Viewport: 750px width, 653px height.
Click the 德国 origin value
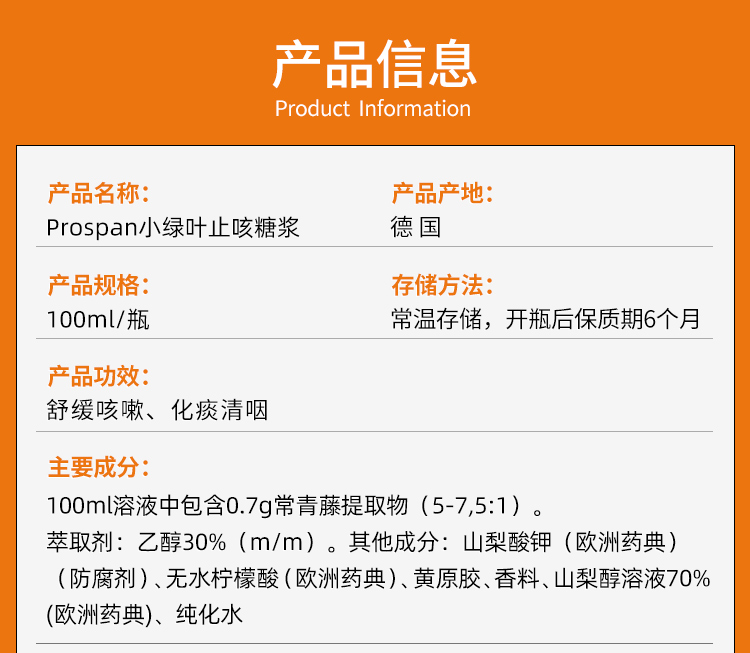coord(416,227)
